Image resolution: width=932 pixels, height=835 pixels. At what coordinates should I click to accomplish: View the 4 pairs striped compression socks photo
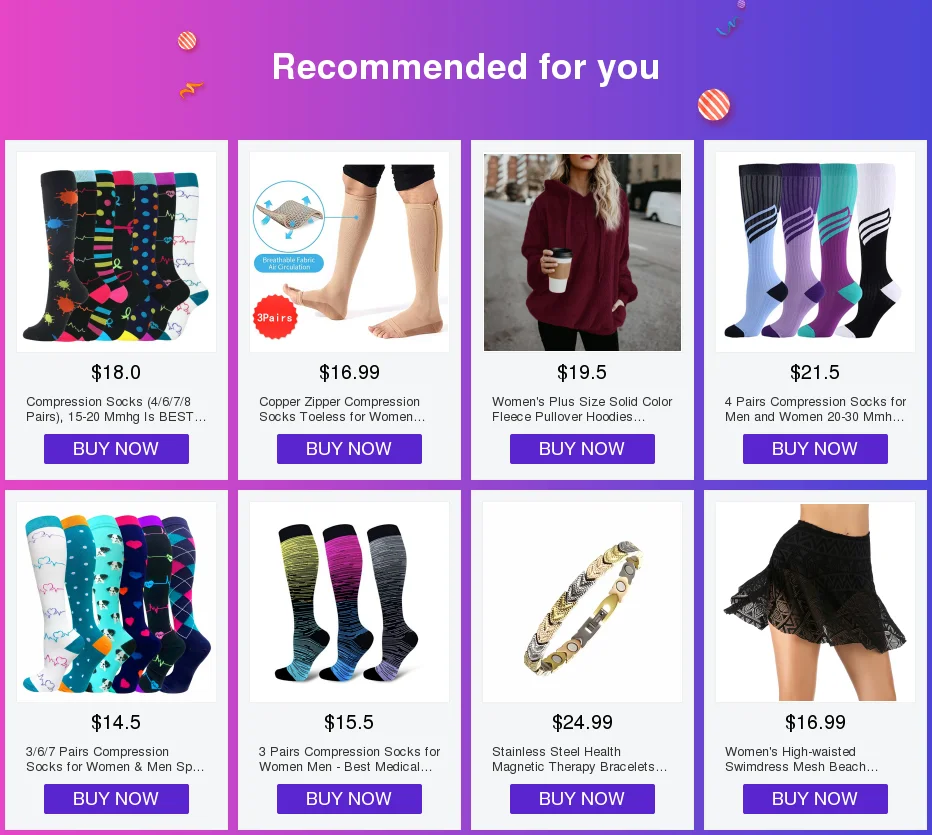click(x=816, y=252)
